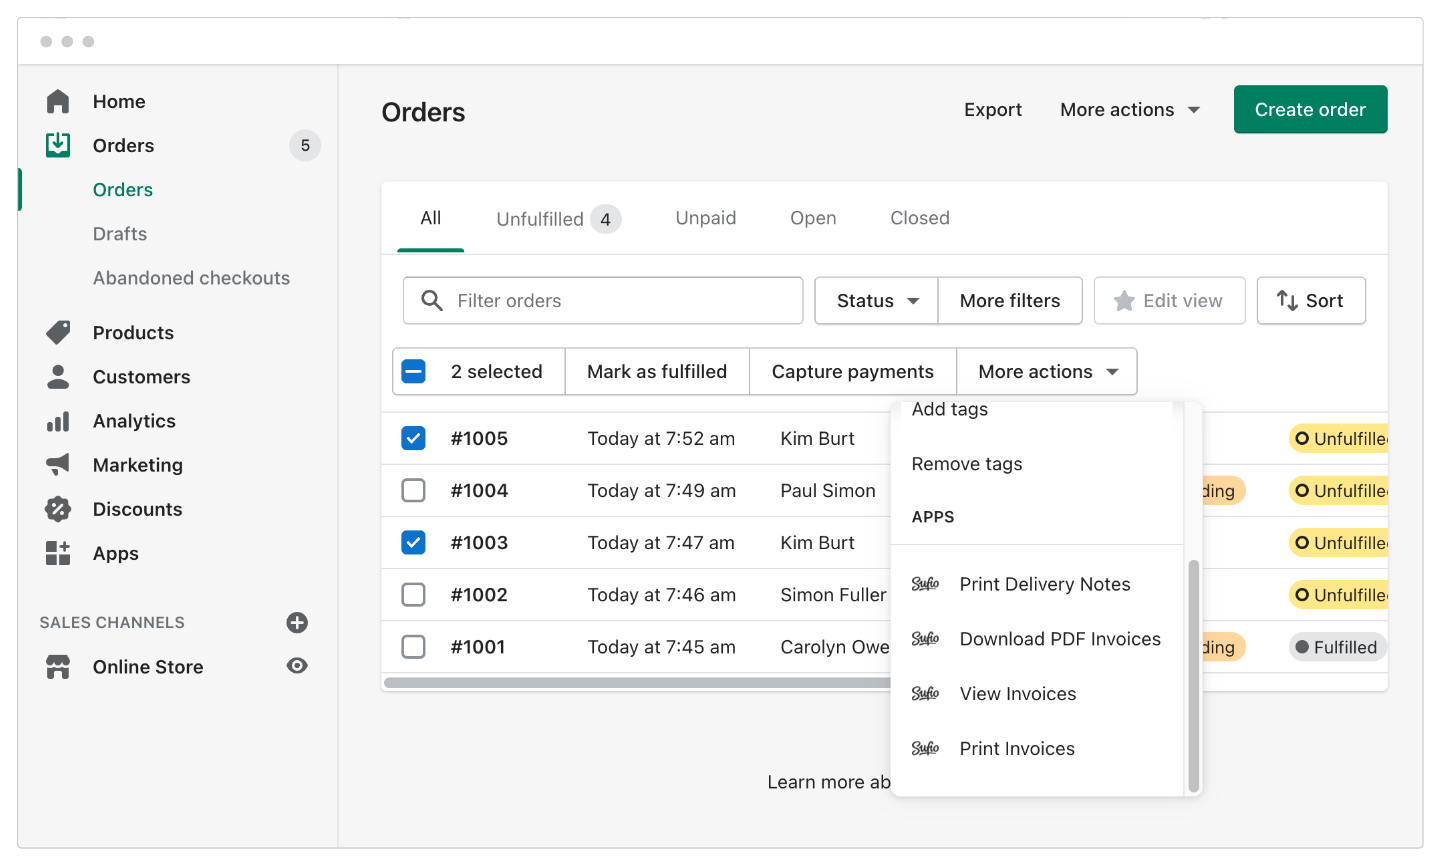Select the Marketing megaphone icon
The height and width of the screenshot is (868, 1440).
57,465
